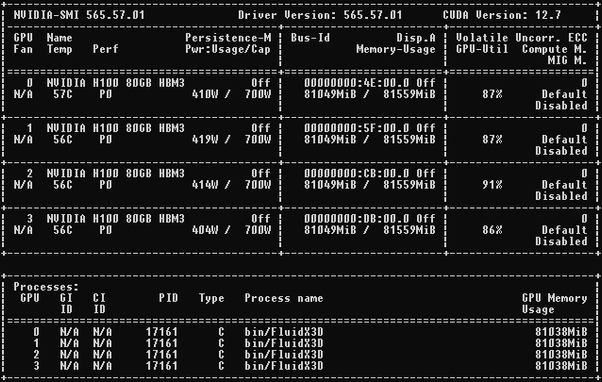Click the MIG M. header text
The height and width of the screenshot is (382, 602).
coord(567,60)
